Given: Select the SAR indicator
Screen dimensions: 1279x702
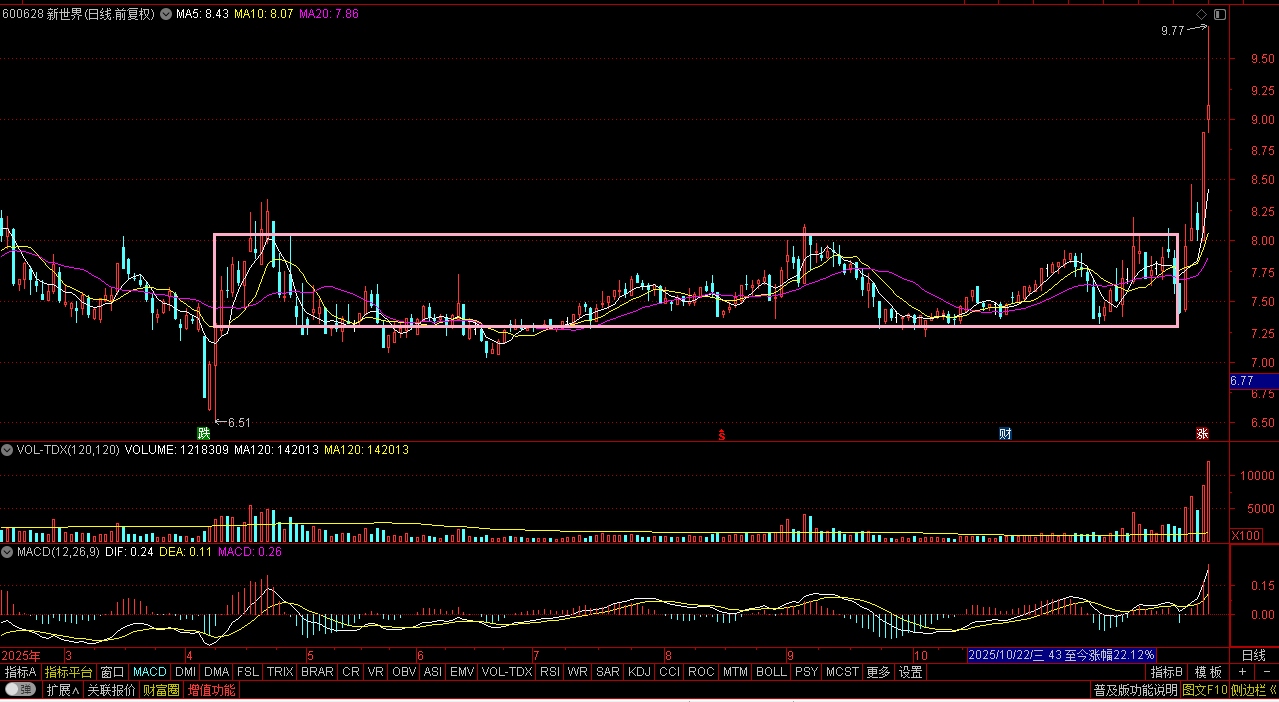Looking at the screenshot, I should [607, 672].
